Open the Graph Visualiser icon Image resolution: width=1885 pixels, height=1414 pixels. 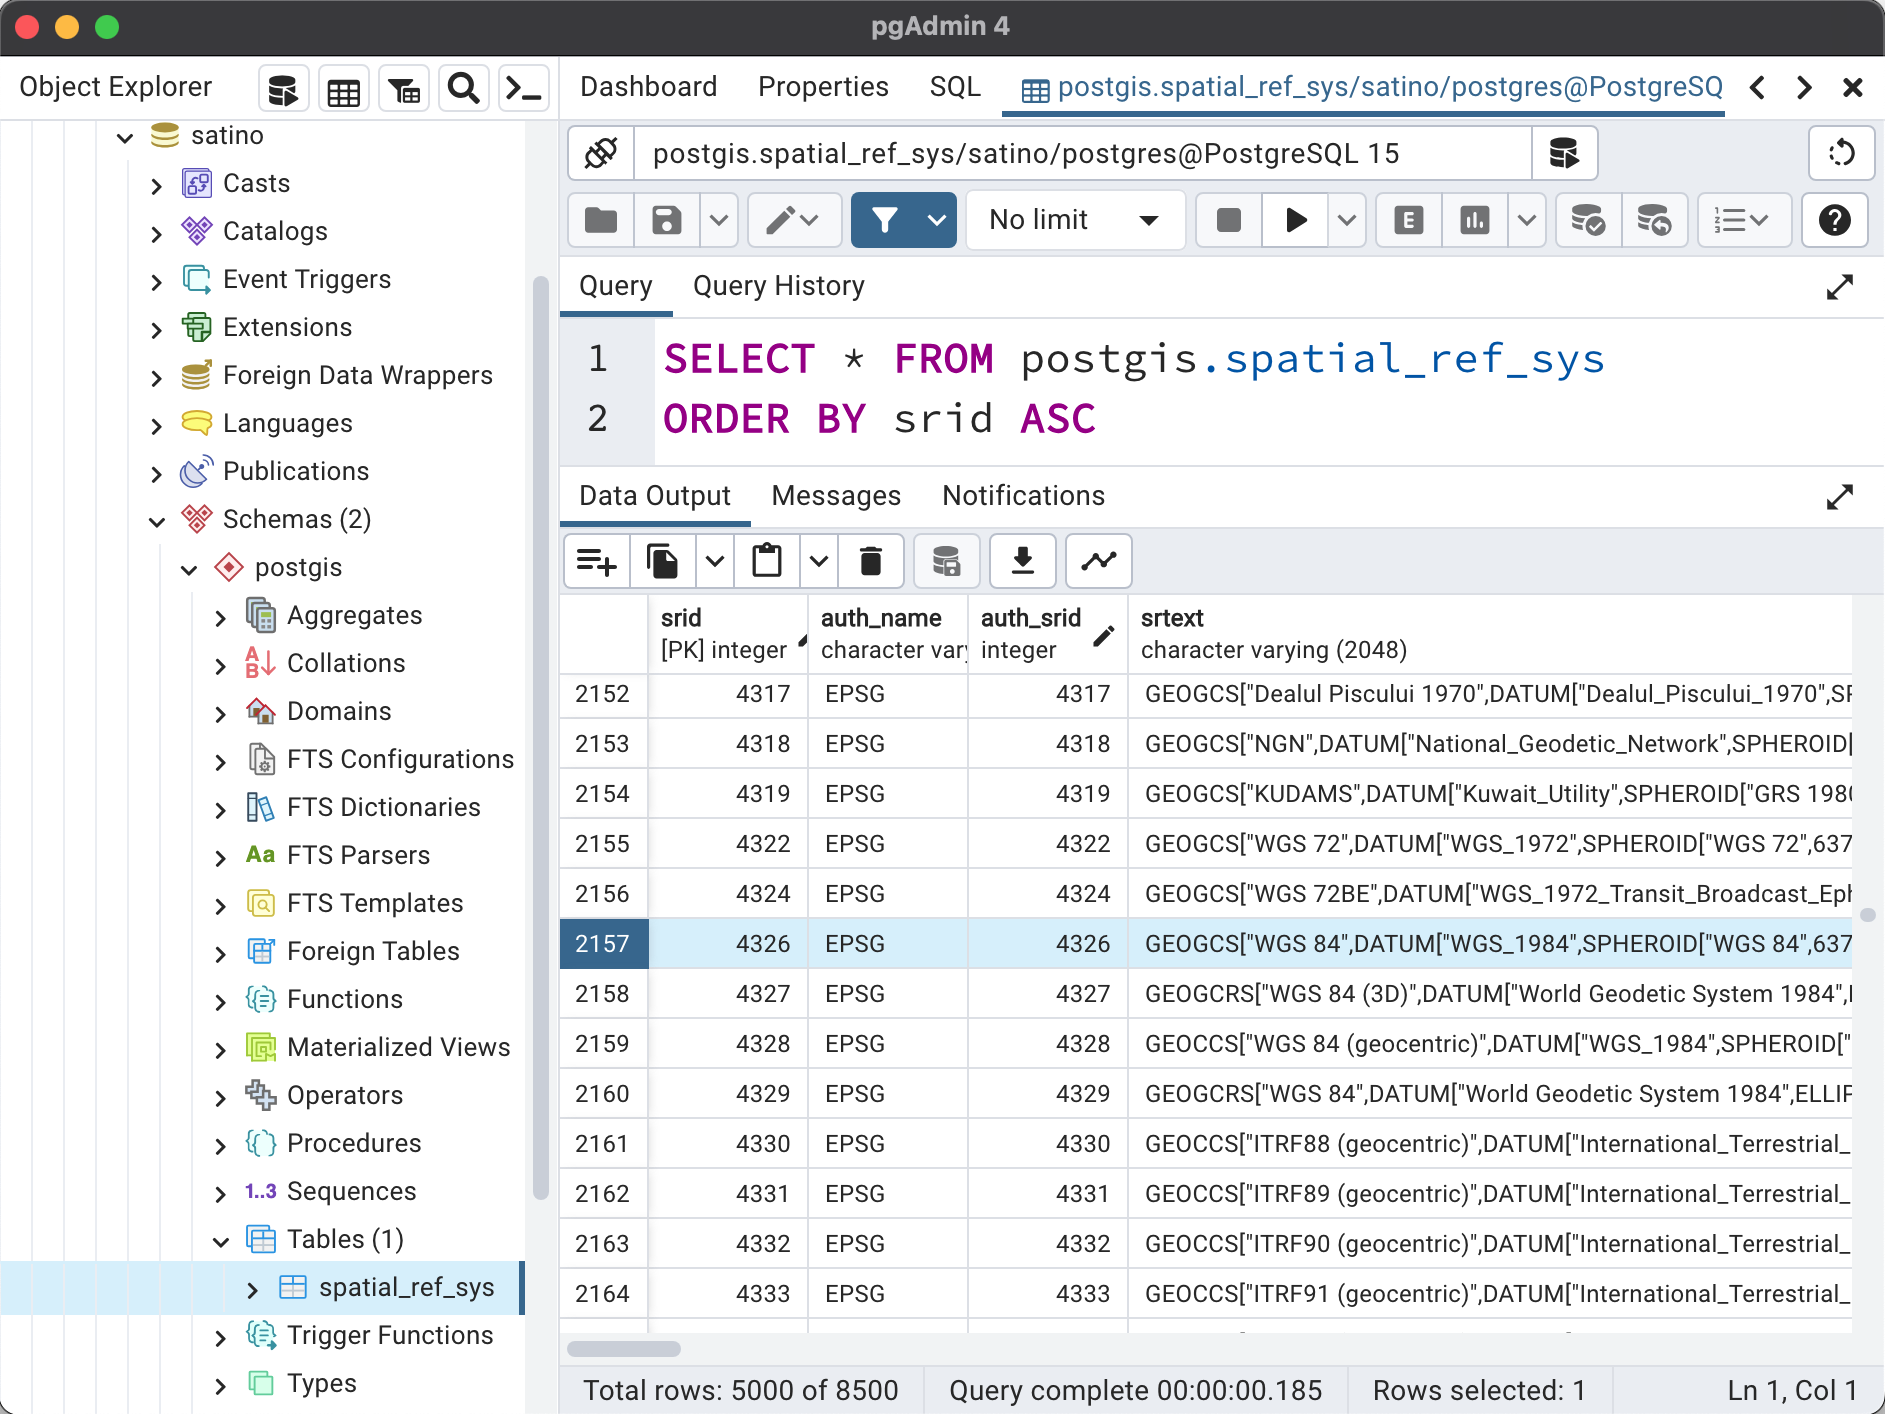click(x=1098, y=561)
